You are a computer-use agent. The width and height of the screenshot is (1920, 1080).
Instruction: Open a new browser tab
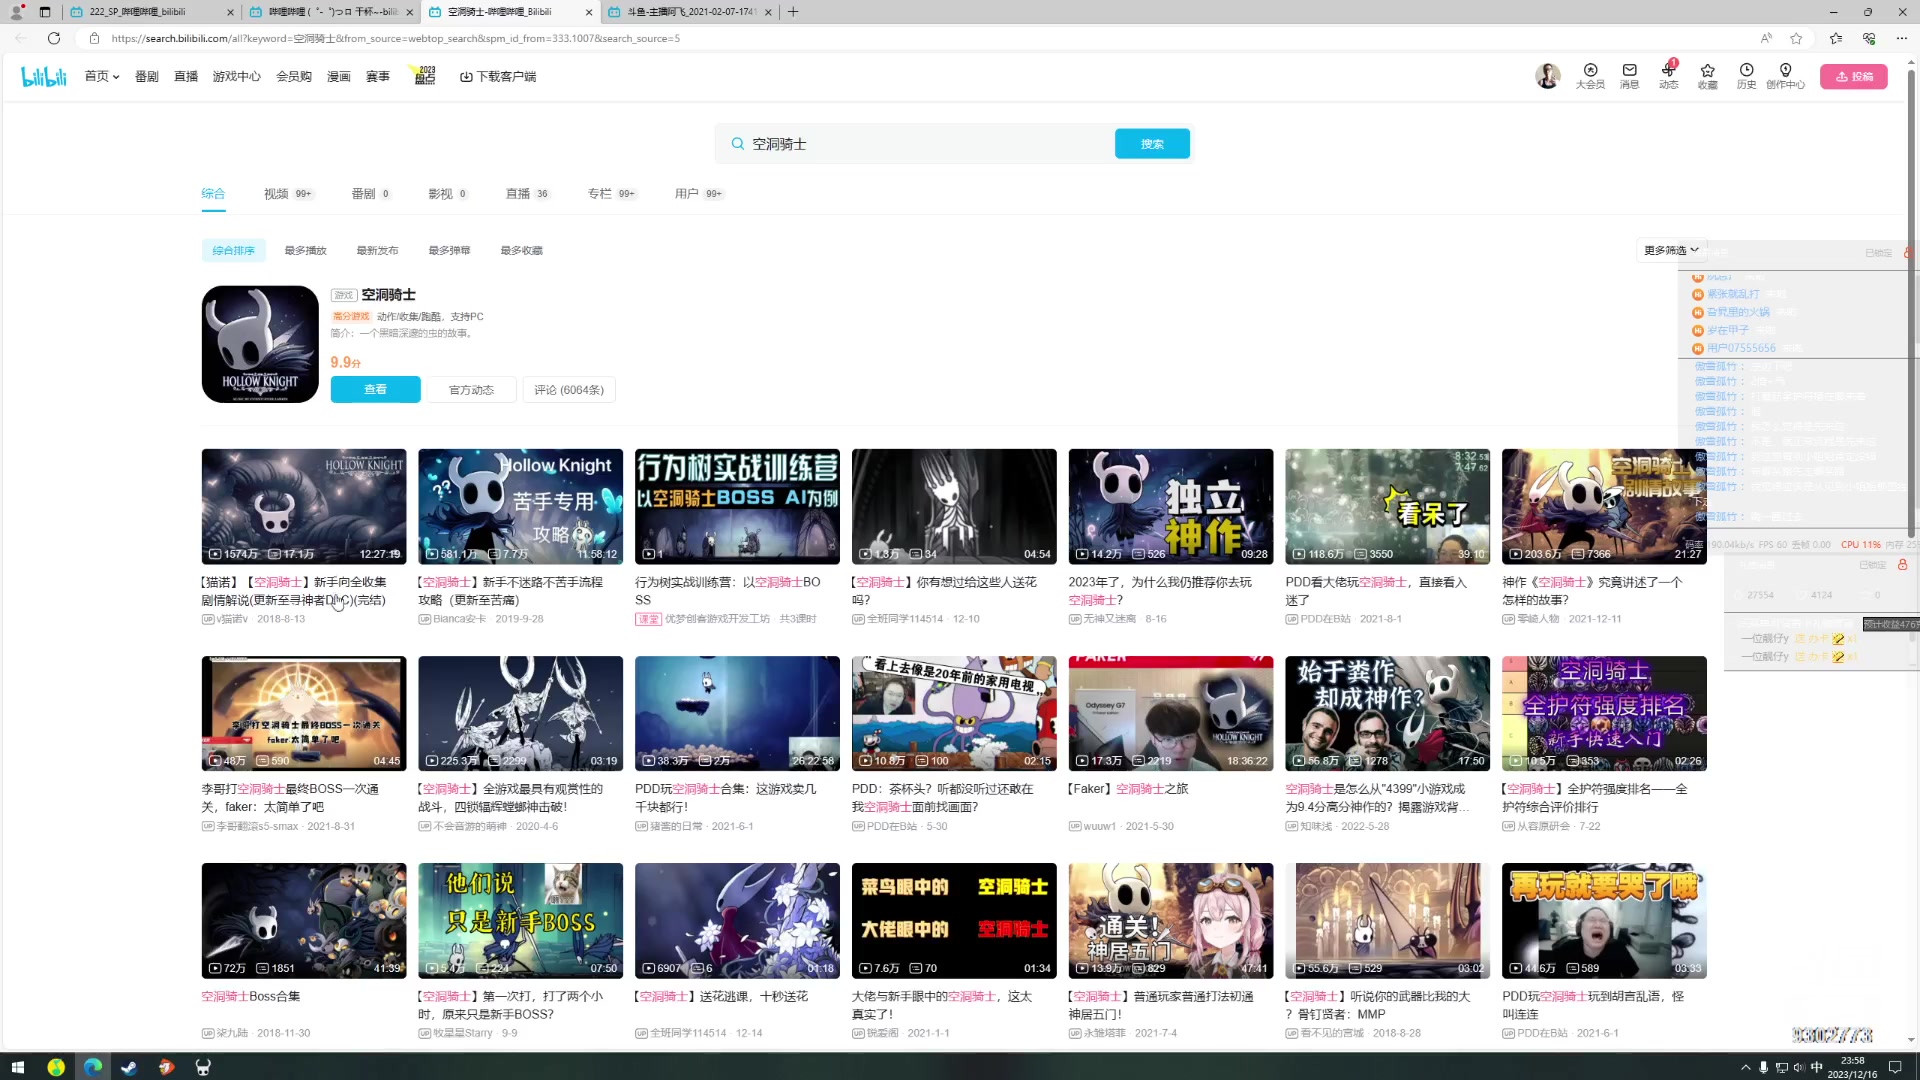[x=793, y=12]
